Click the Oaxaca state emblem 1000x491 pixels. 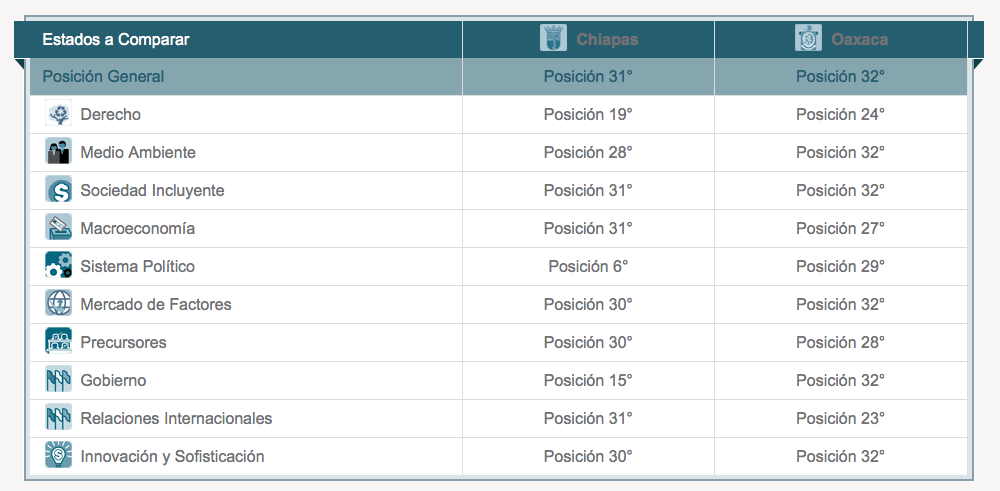tap(808, 38)
